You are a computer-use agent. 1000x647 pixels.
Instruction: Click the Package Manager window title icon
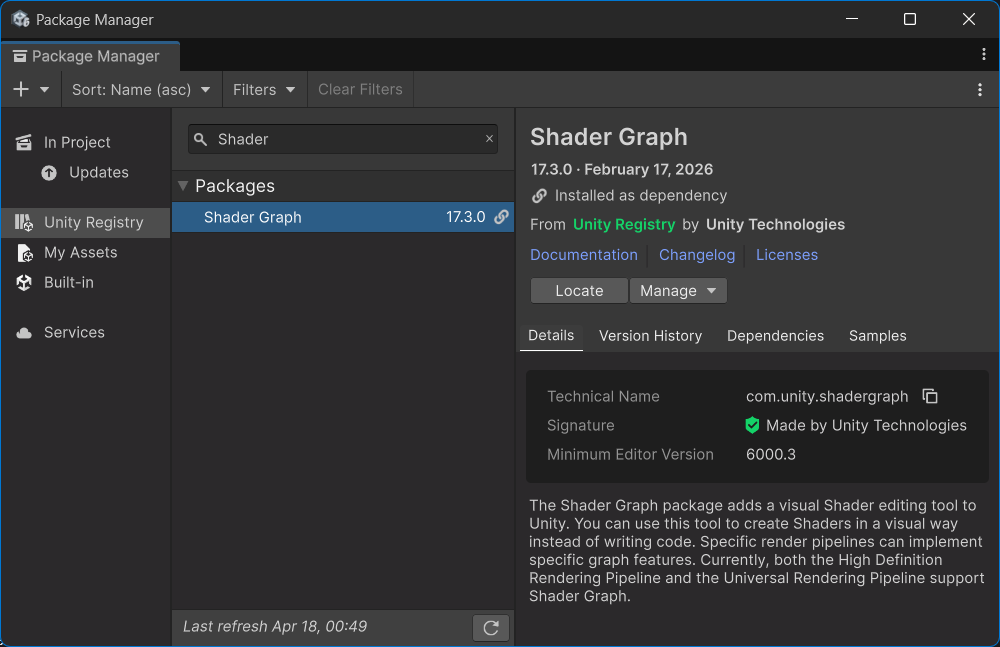[20, 19]
